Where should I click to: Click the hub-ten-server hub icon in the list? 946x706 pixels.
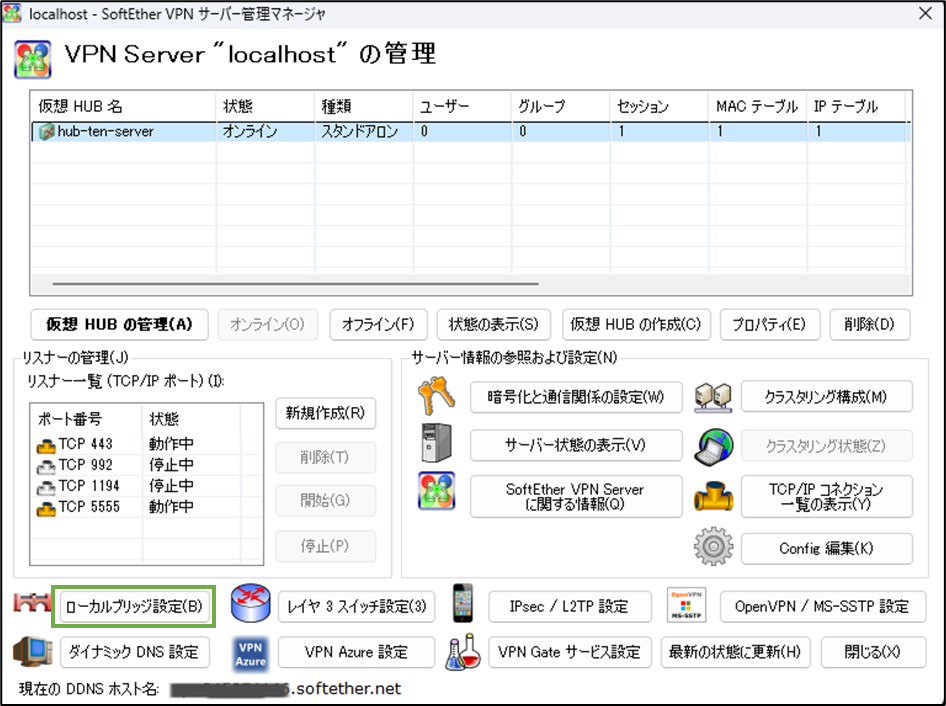(x=46, y=132)
